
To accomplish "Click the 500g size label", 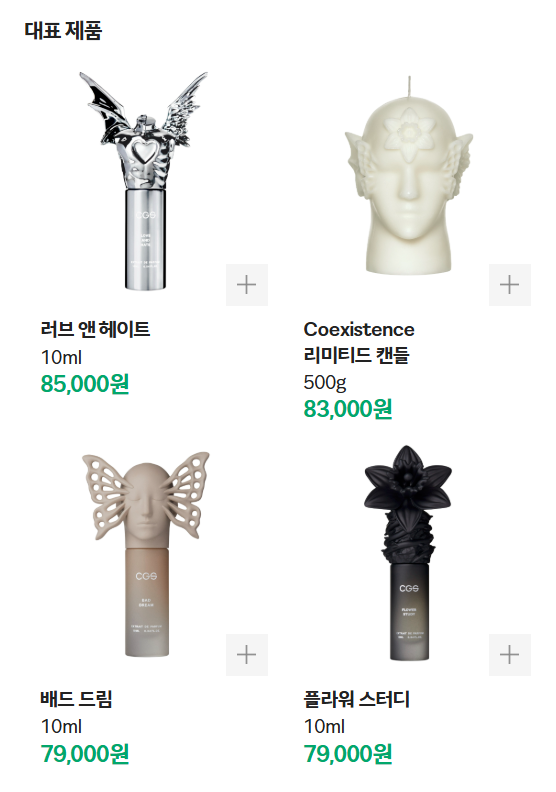I will pos(325,383).
